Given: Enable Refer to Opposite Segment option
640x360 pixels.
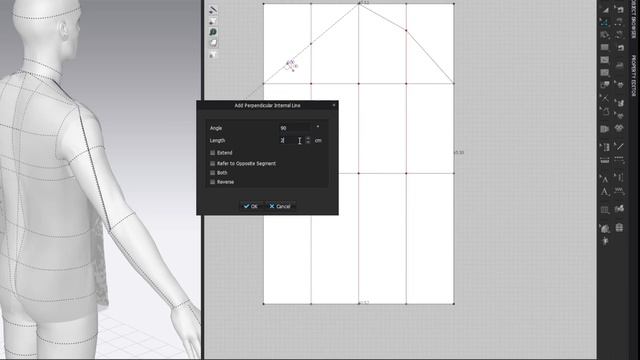Looking at the screenshot, I should 213,163.
